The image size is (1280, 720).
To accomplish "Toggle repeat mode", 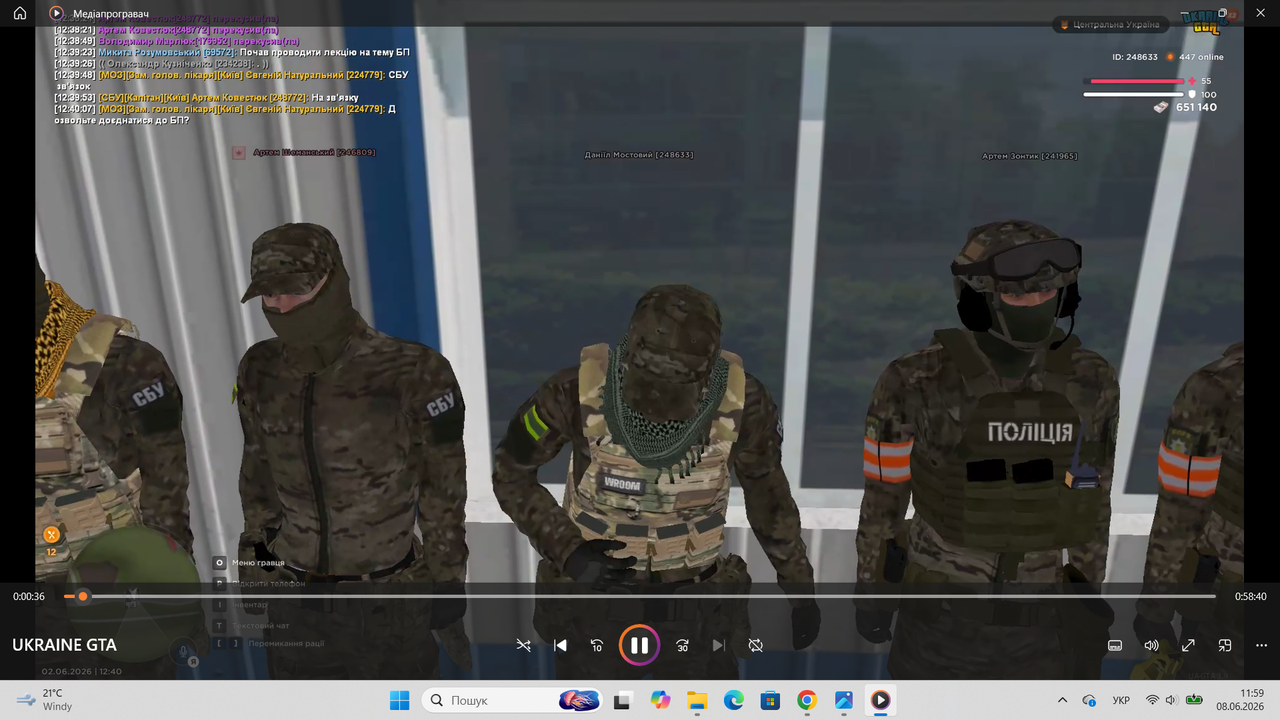I will coord(756,645).
